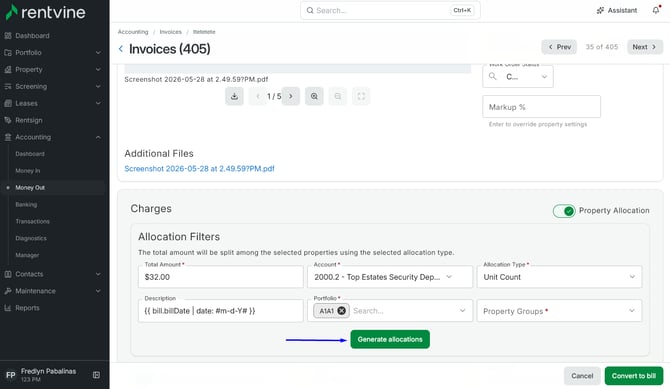670x389 pixels.
Task: Click the Rentsign pen icon
Action: [x=8, y=120]
